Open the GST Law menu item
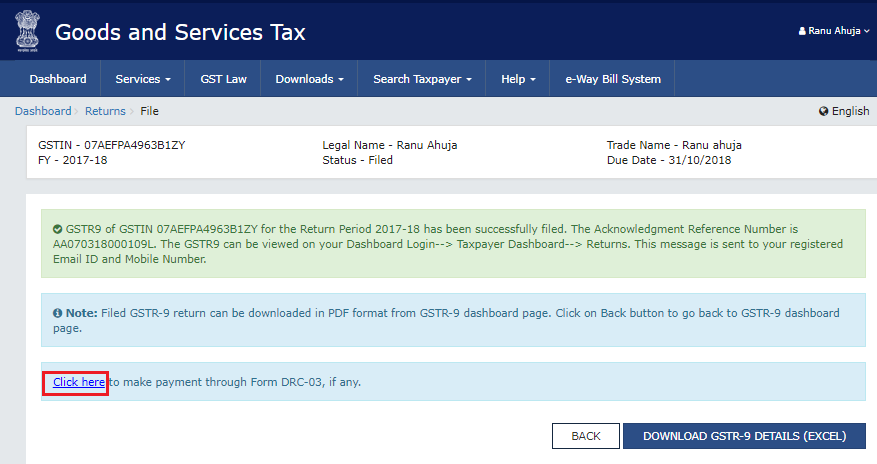Image resolution: width=877 pixels, height=464 pixels. coord(223,79)
